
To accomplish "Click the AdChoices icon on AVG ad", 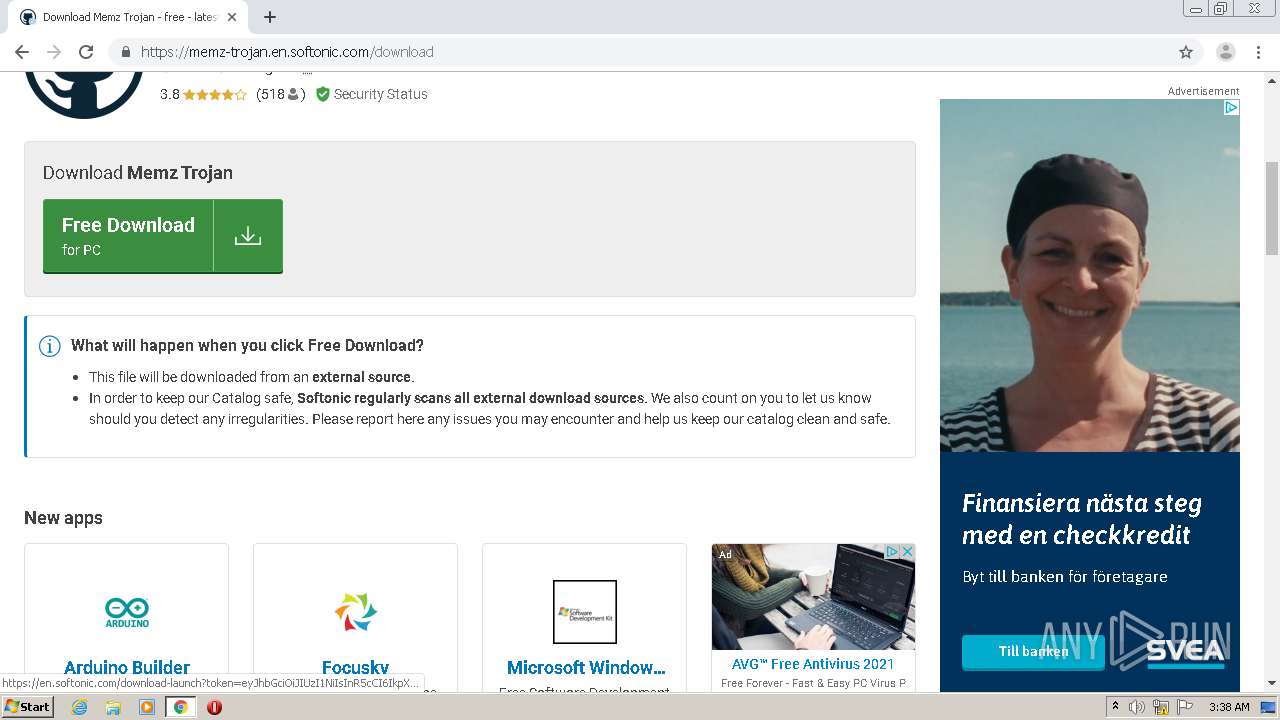I will [892, 551].
